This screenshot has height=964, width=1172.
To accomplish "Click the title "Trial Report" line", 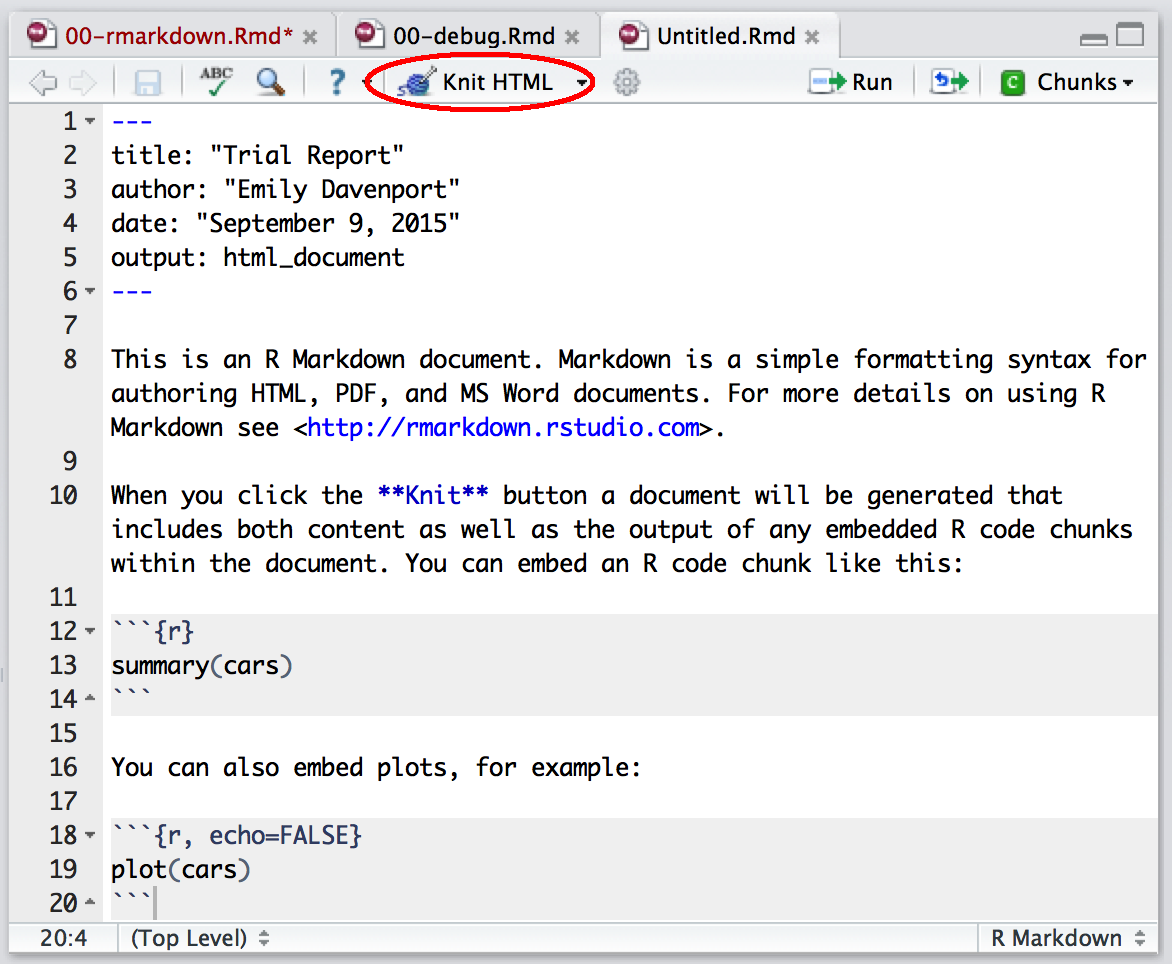I will pos(257,155).
